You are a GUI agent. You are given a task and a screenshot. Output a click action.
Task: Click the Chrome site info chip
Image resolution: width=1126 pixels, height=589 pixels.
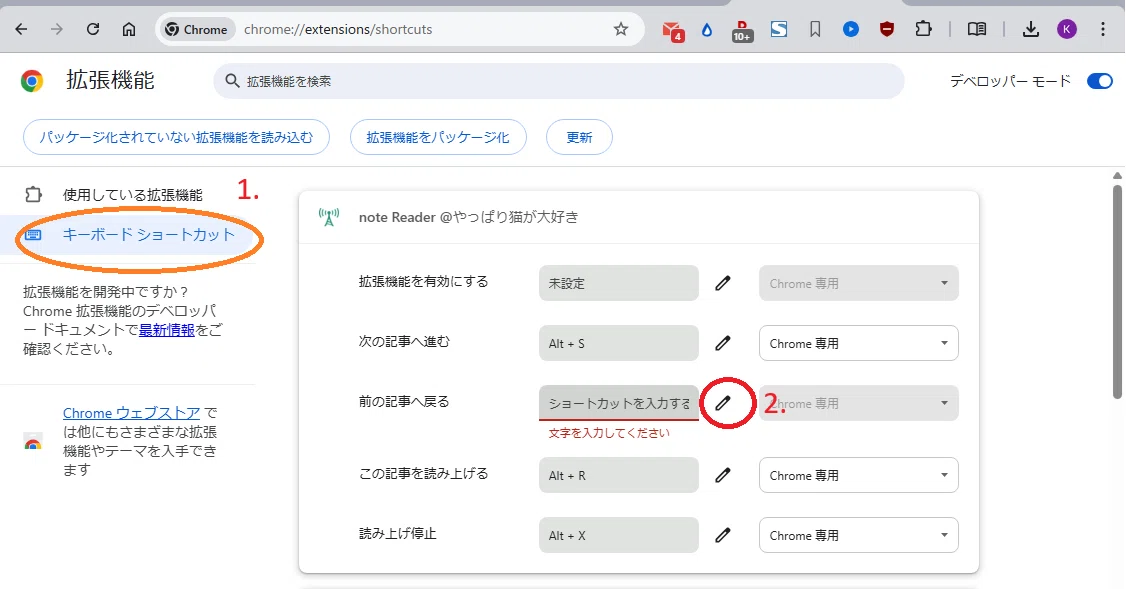[x=196, y=29]
